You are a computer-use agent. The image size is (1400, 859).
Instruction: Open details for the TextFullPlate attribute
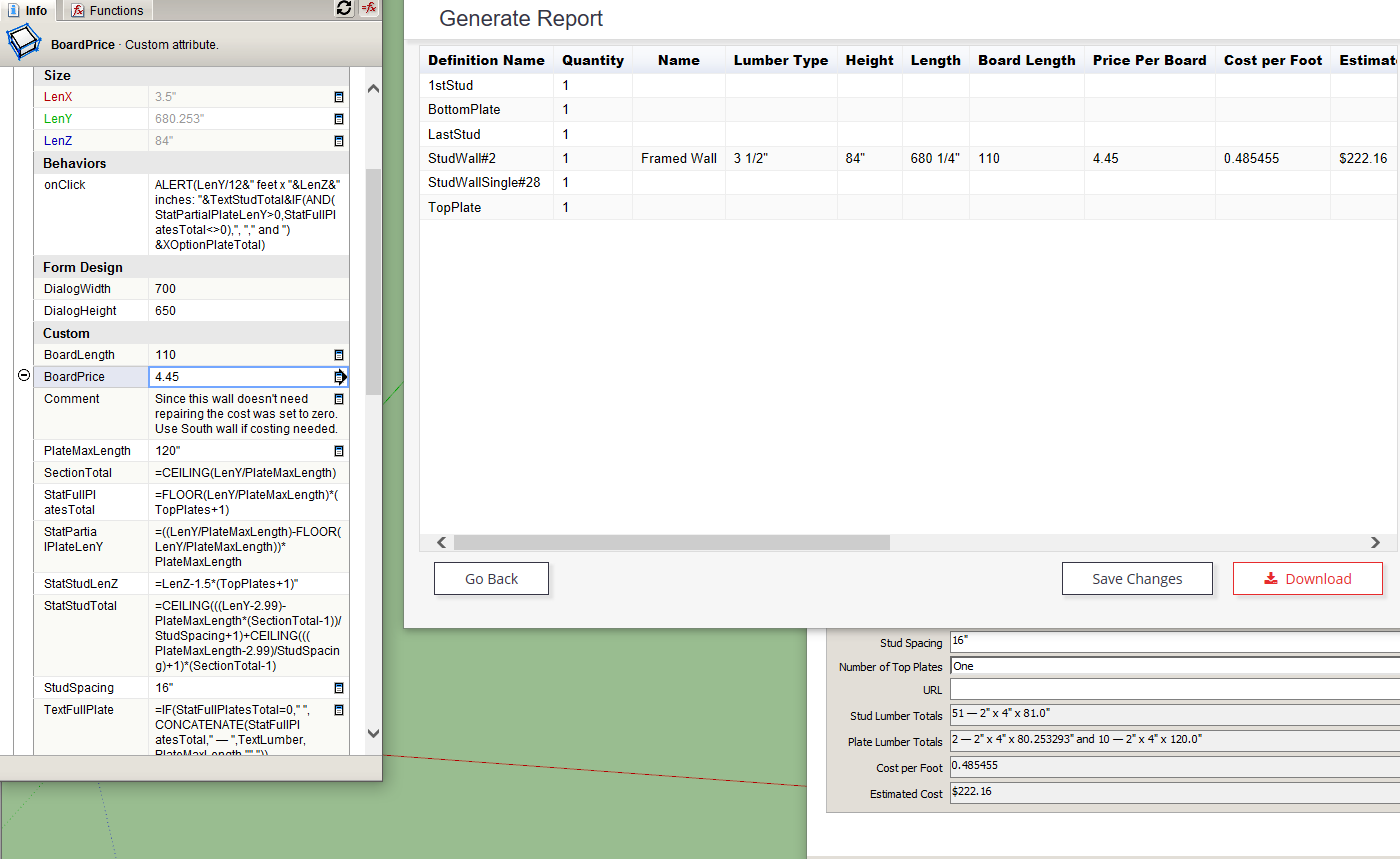click(338, 709)
